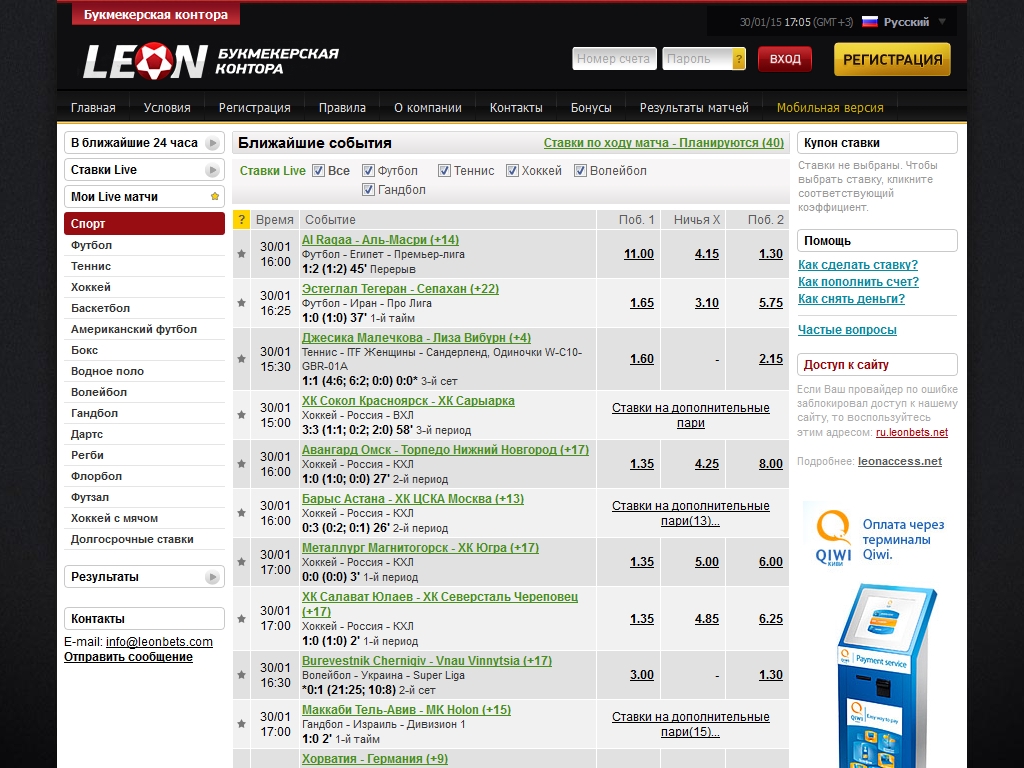Click the yellow question mark in table header
Viewport: 1024px width, 768px height.
coord(241,220)
